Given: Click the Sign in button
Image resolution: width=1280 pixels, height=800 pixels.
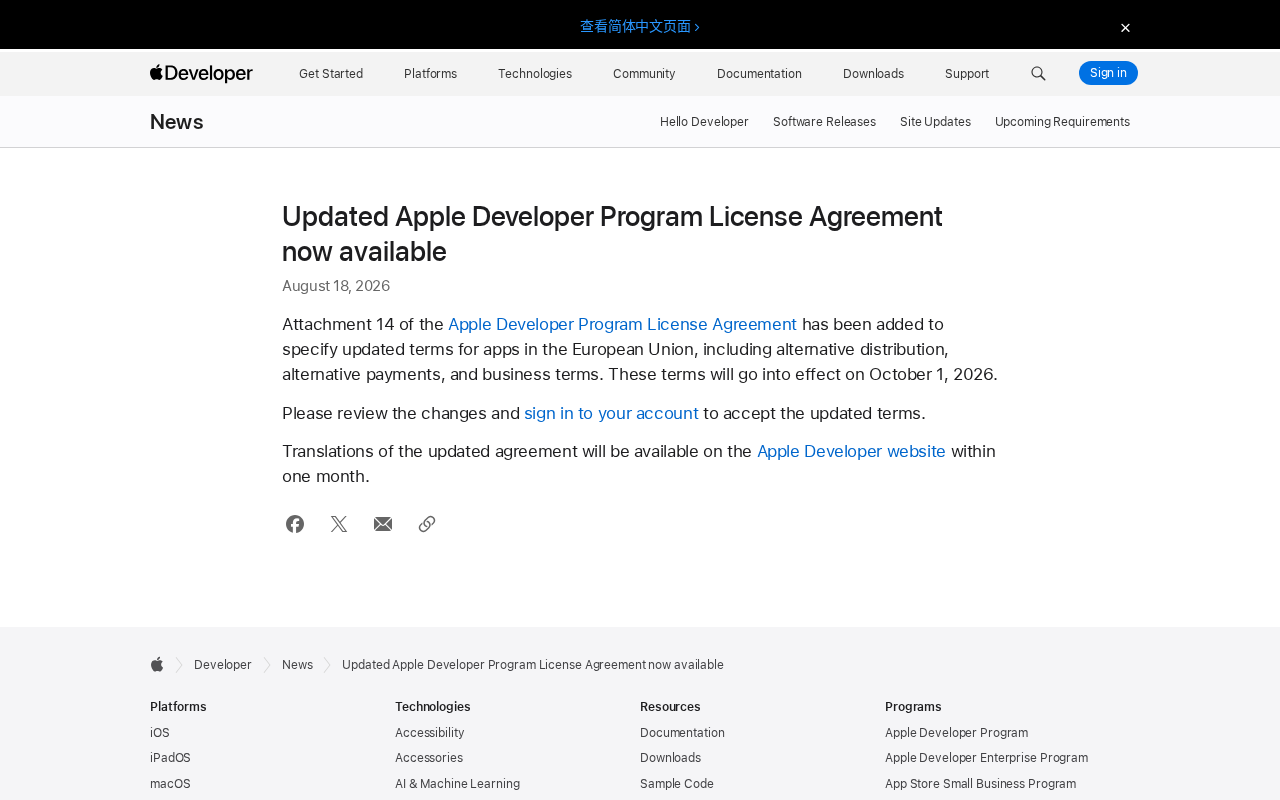Looking at the screenshot, I should [x=1108, y=73].
